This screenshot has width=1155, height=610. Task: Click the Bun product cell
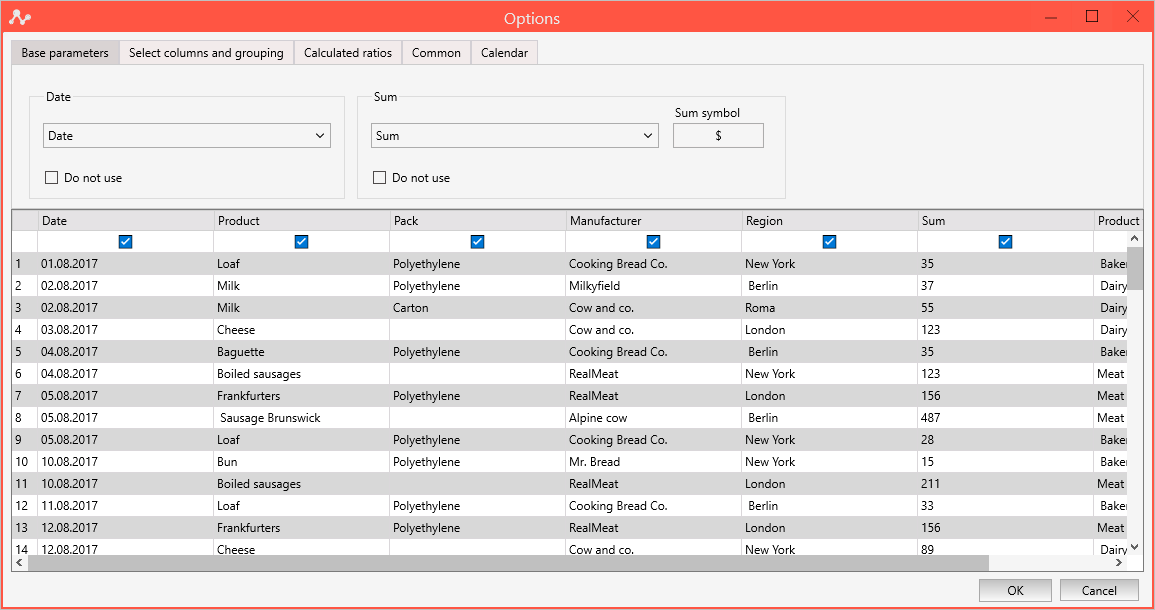(x=302, y=462)
